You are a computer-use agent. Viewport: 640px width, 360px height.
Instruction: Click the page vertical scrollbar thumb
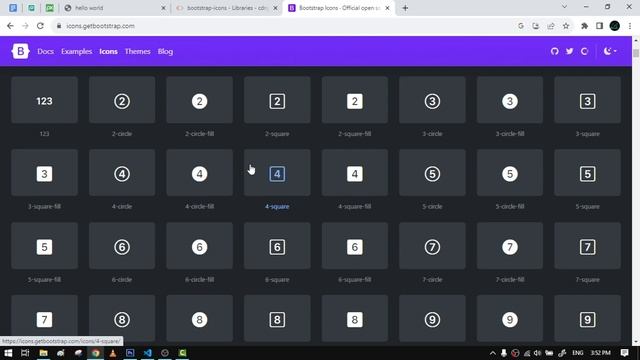[x=636, y=53]
